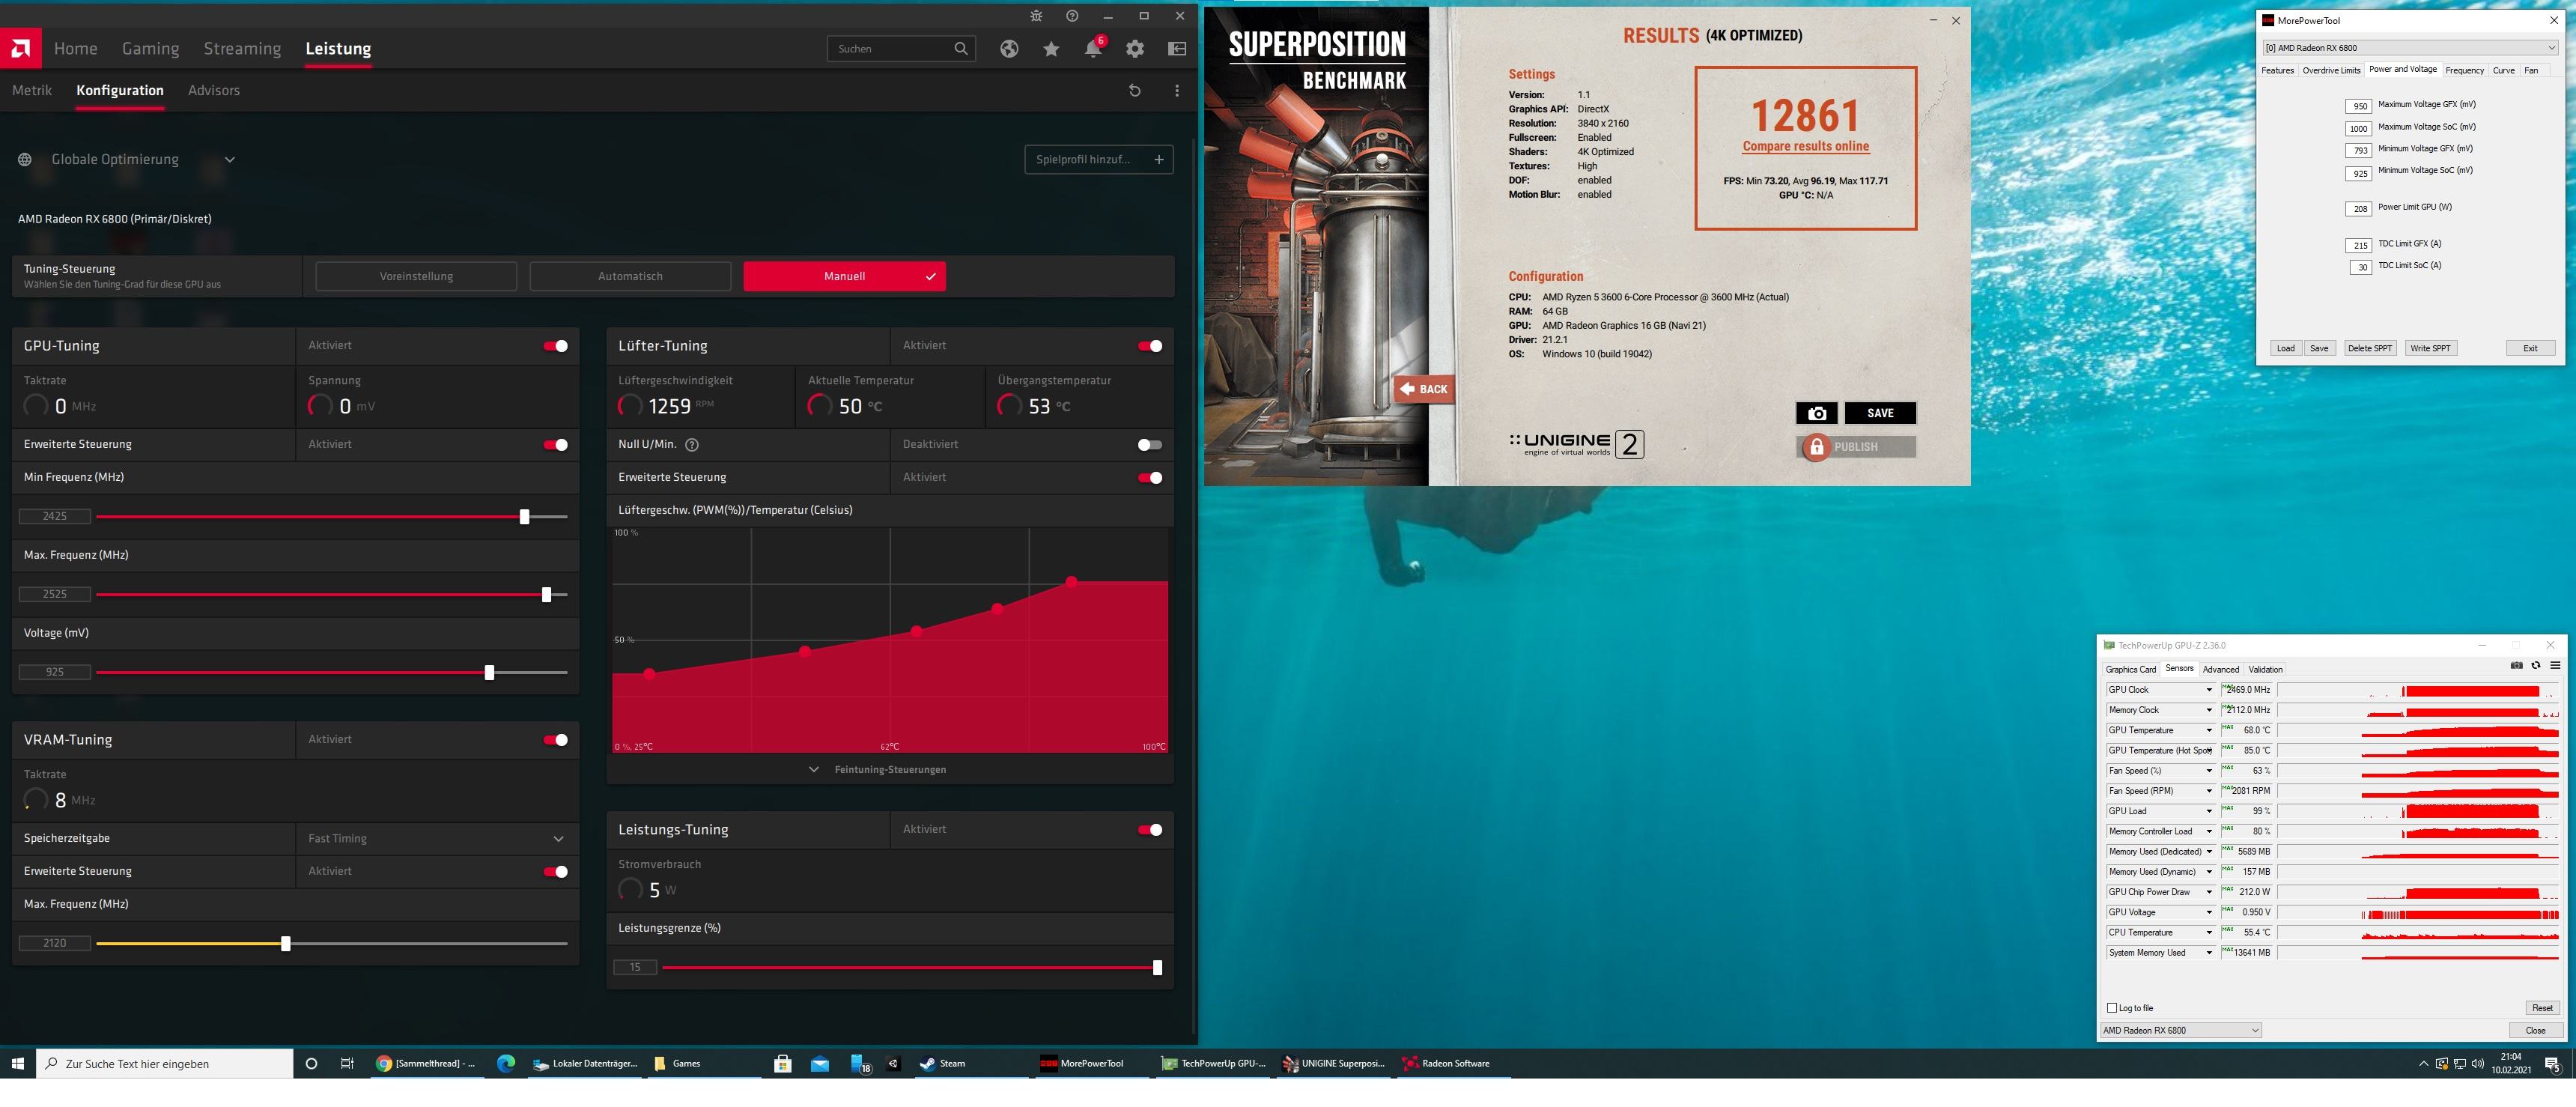
Task: Toggle VRAM-Tuning Erweiterte Steuerung switch
Action: click(556, 872)
